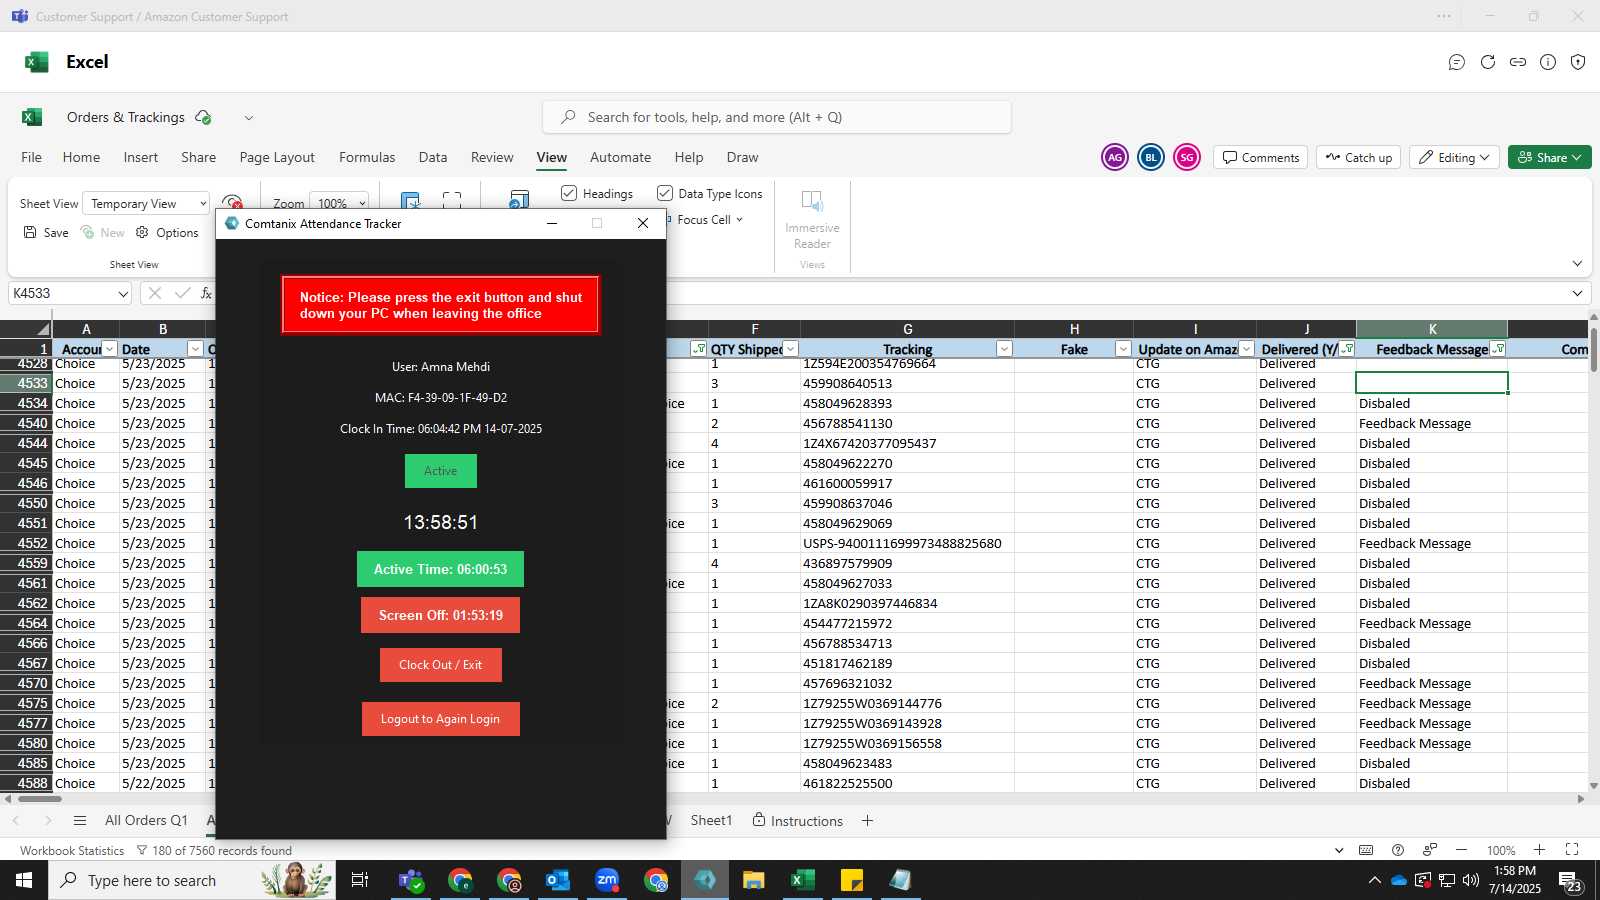Image resolution: width=1600 pixels, height=900 pixels.
Task: Click Logout to Again Login button
Action: point(440,719)
